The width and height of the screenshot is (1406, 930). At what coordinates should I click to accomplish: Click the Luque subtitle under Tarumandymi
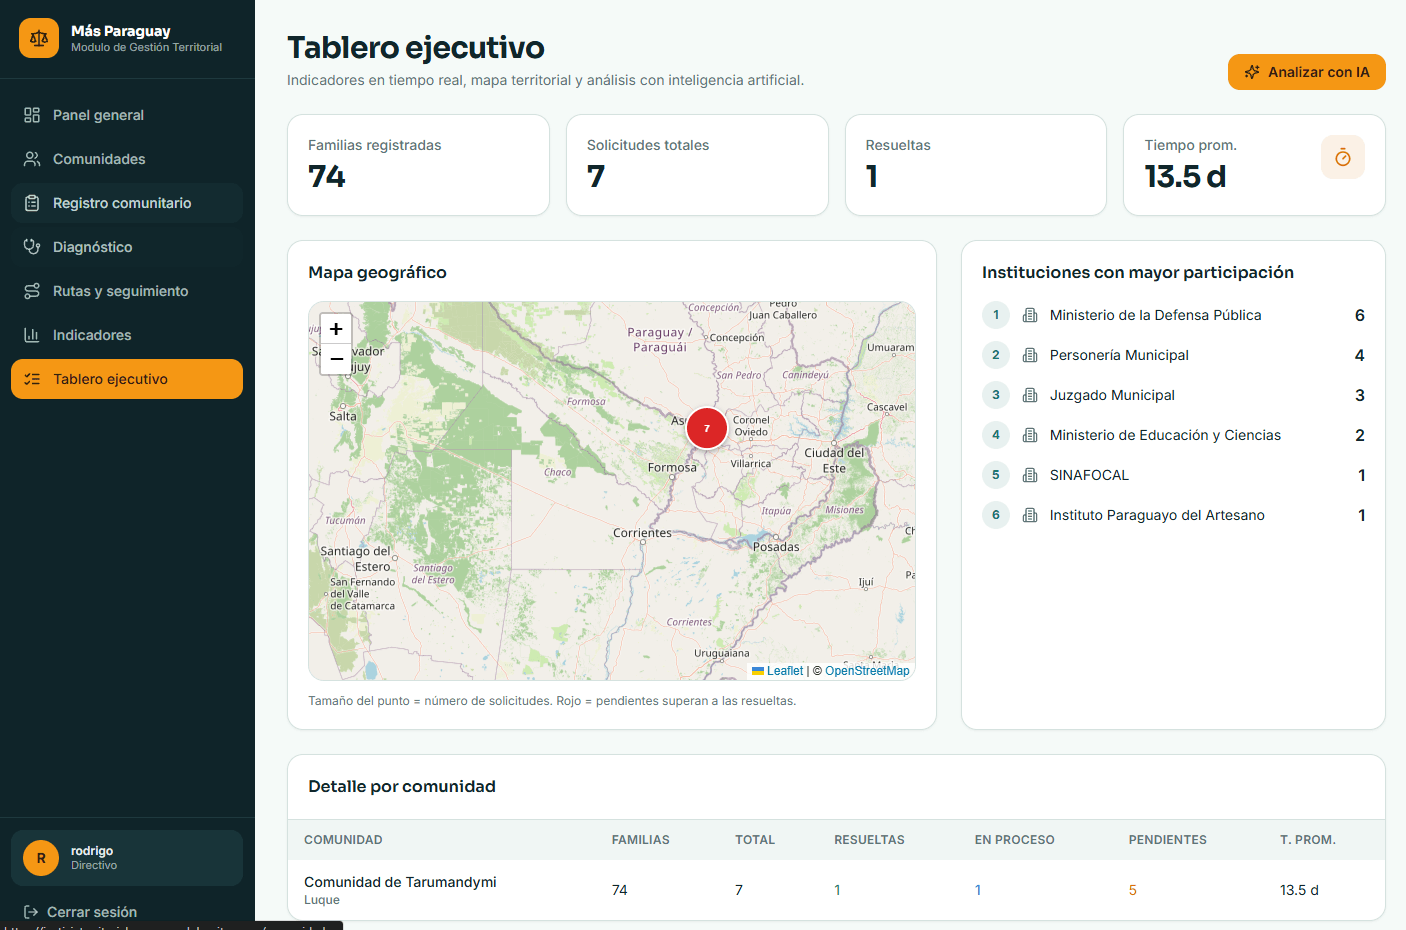322,900
